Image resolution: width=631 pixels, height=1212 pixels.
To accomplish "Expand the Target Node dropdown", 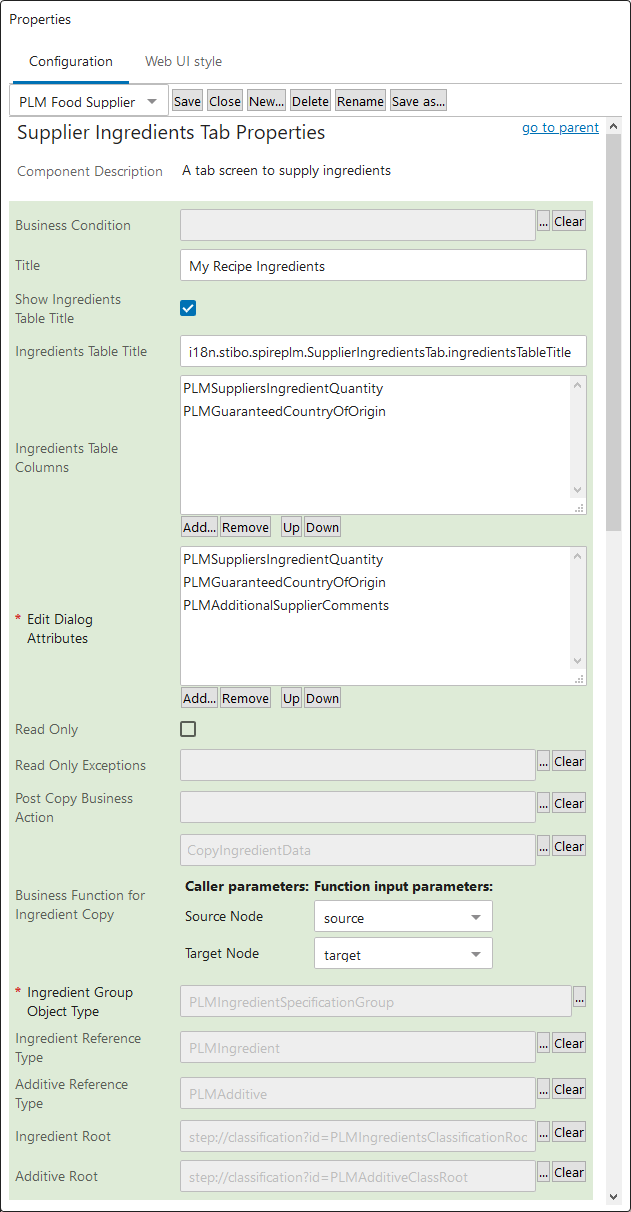I will 403,954.
